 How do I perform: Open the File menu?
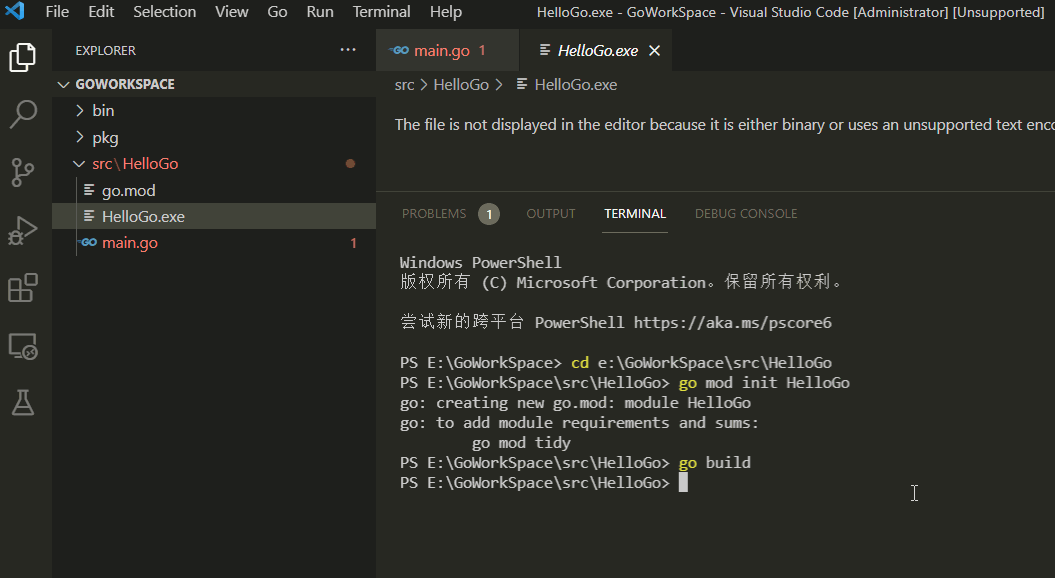tap(57, 11)
